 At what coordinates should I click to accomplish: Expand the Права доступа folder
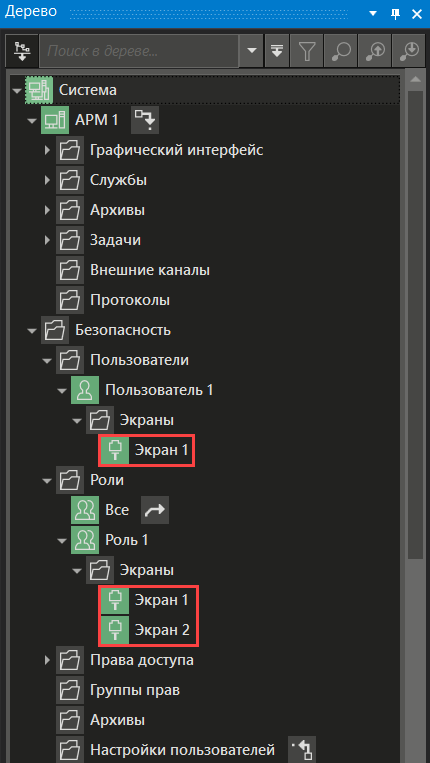[x=47, y=660]
